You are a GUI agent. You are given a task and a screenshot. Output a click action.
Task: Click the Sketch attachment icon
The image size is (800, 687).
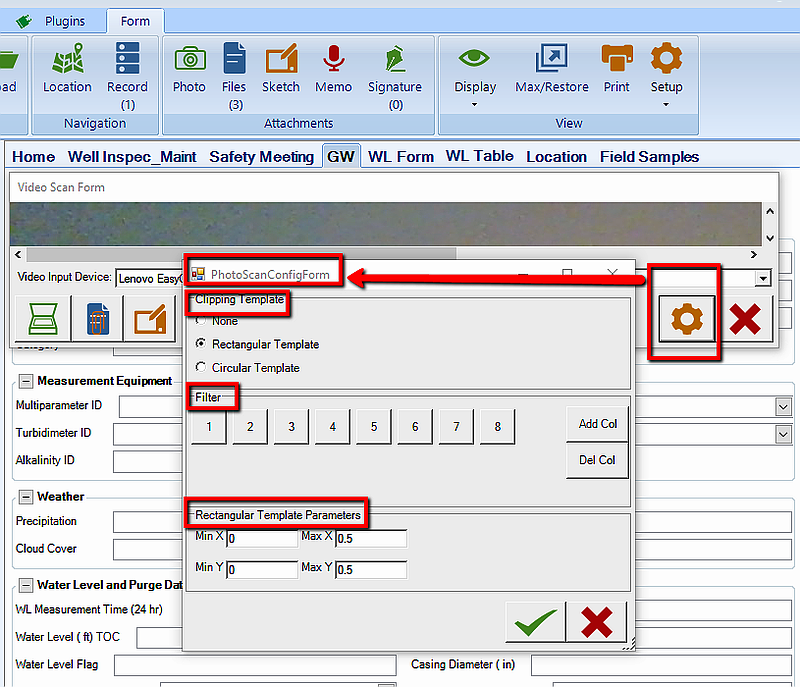coord(281,60)
